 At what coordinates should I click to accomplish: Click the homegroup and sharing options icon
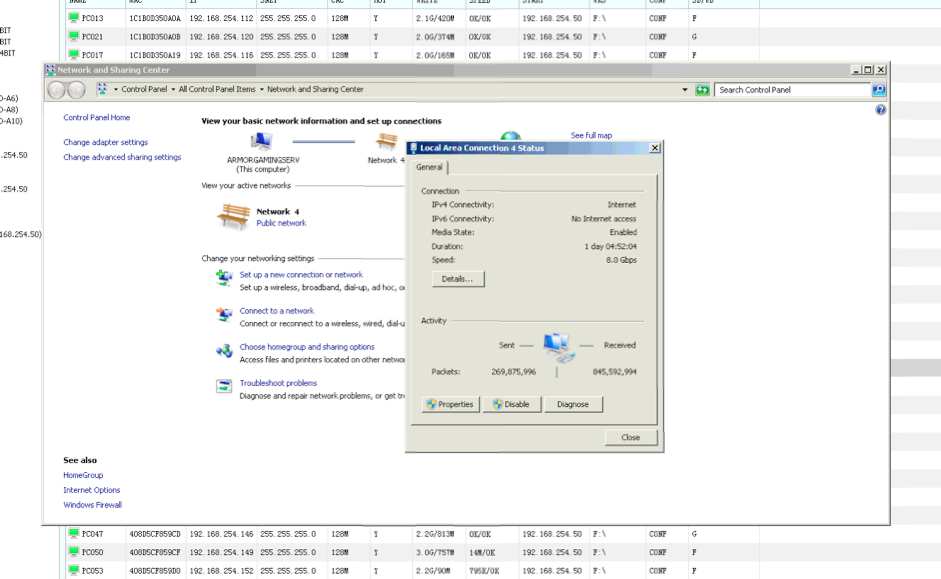(x=224, y=351)
